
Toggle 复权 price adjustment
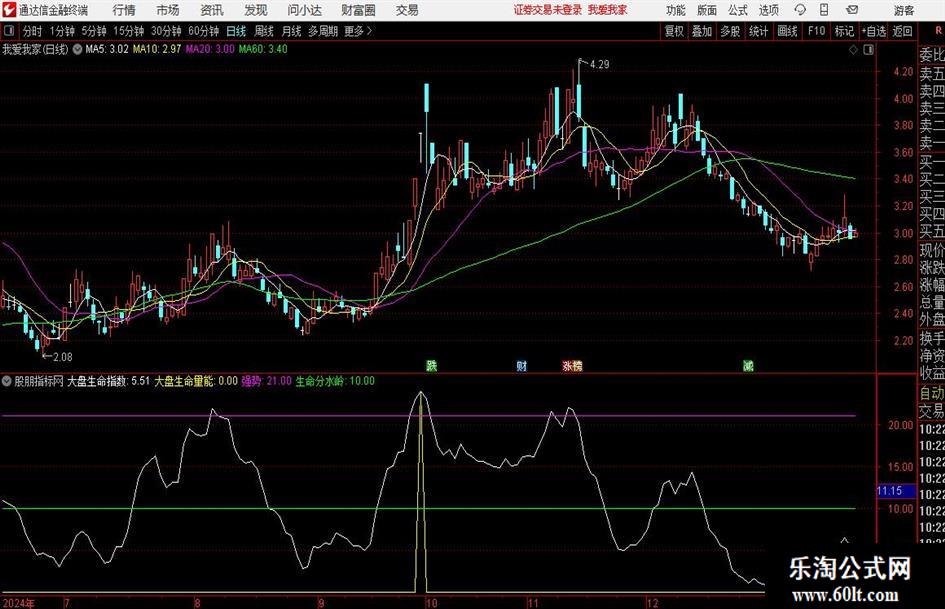pos(675,31)
